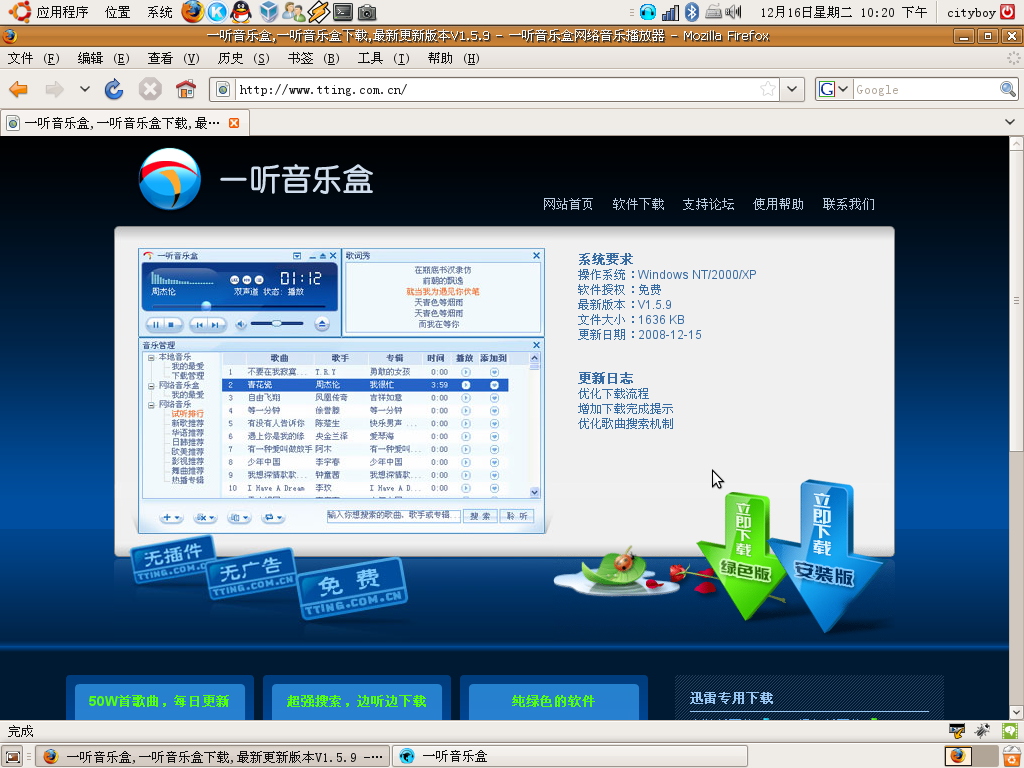Click the greyed forward arrow
This screenshot has height=768, width=1024.
coord(54,89)
